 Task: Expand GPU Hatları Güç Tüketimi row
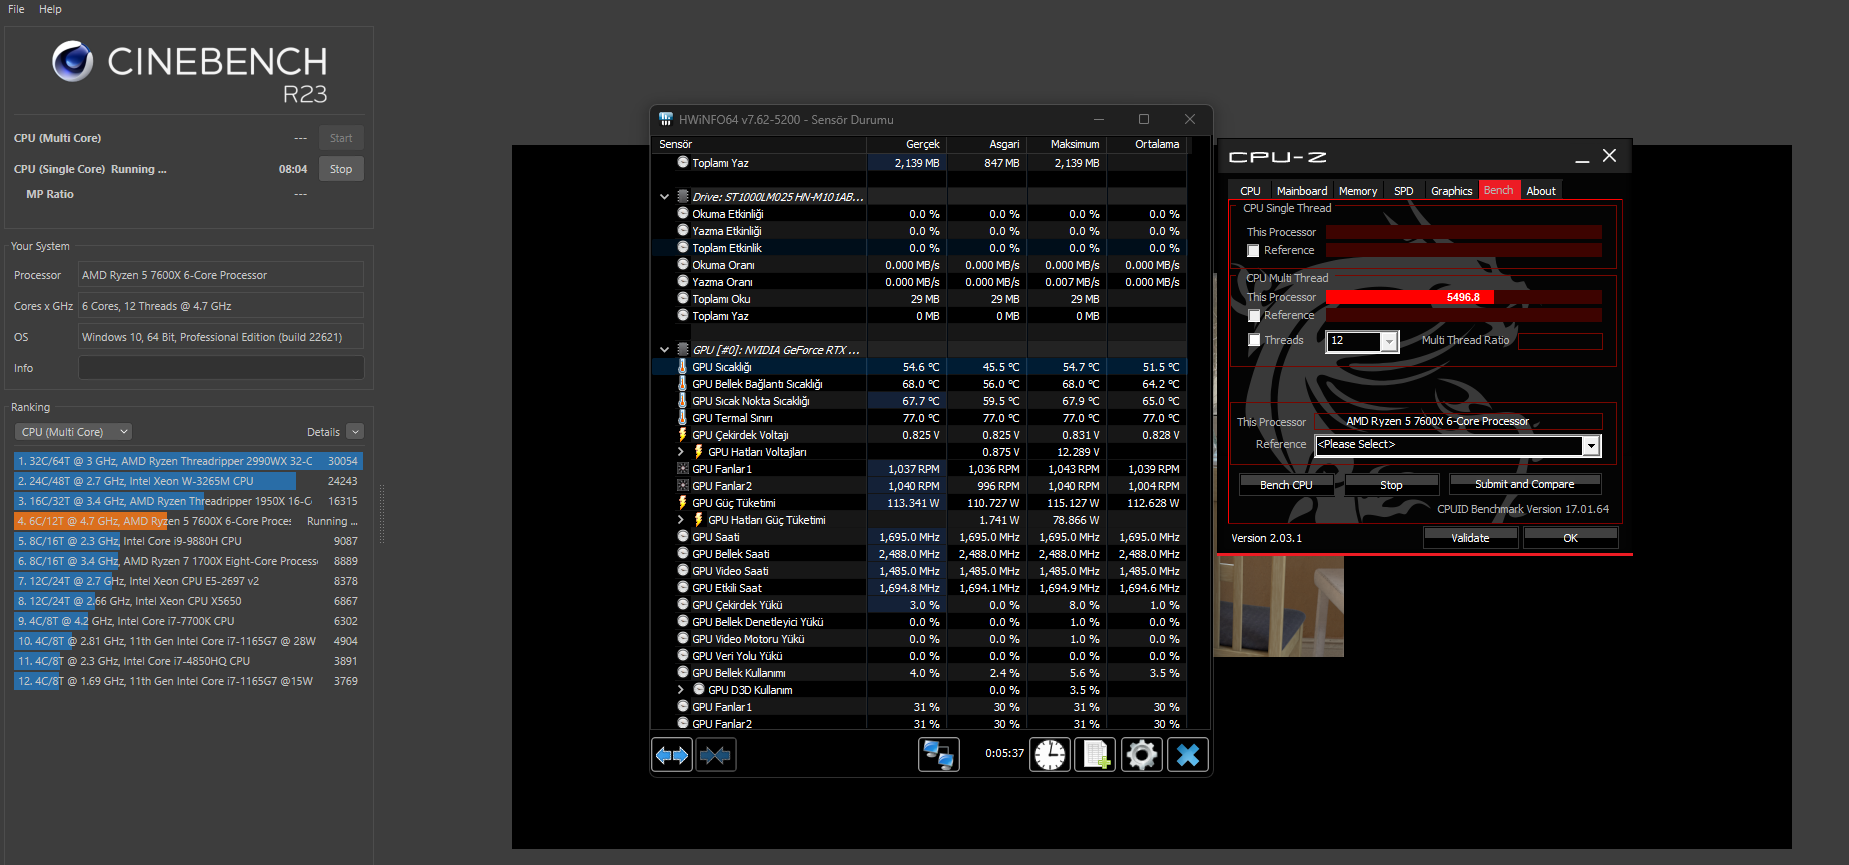[681, 520]
